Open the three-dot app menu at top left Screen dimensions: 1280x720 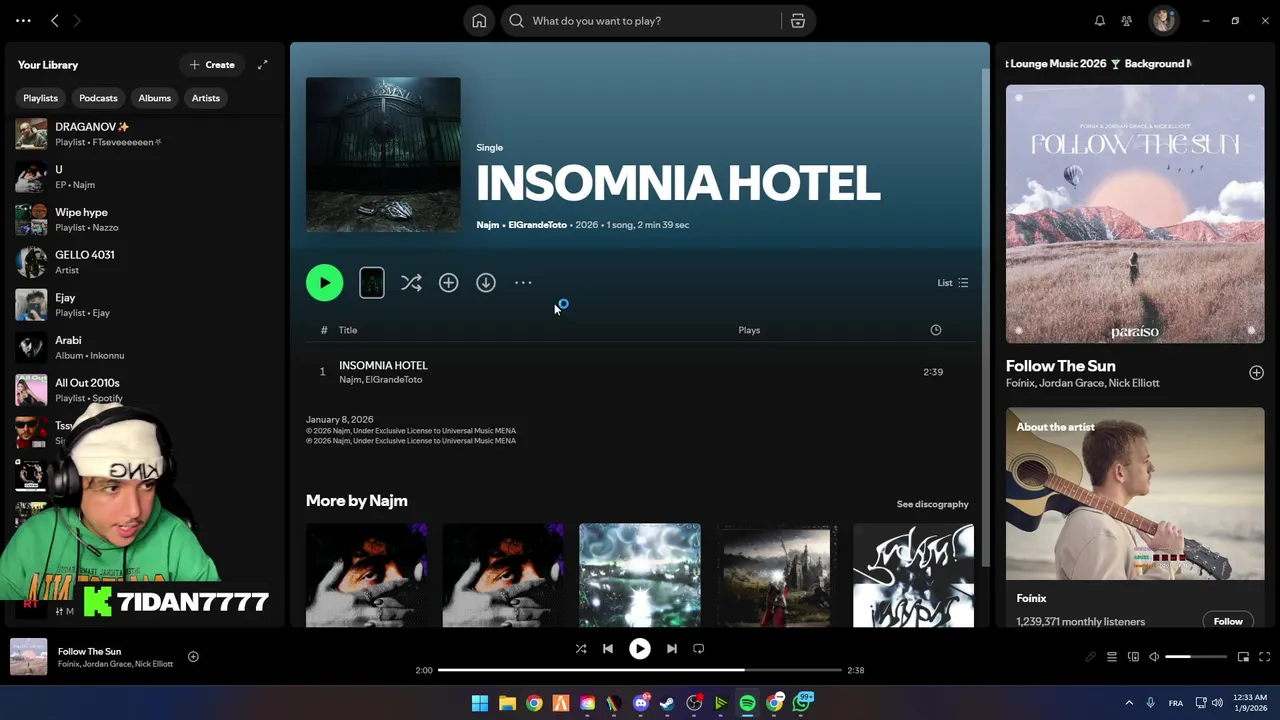24,21
